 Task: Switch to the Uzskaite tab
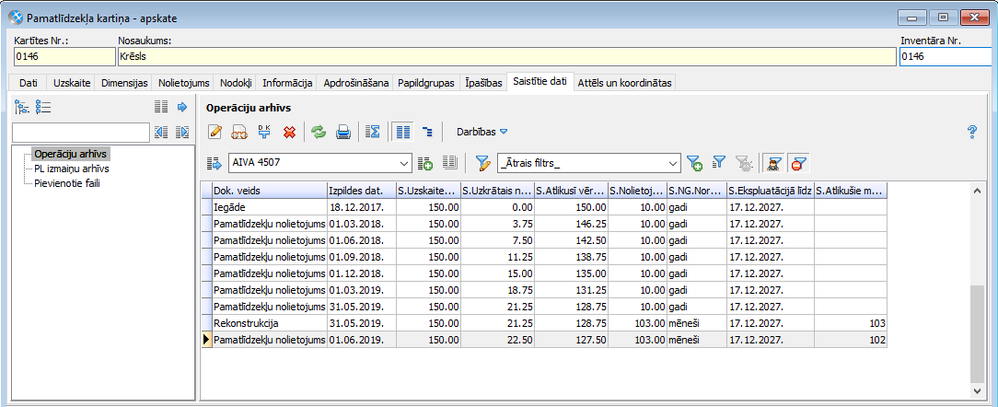click(x=72, y=83)
